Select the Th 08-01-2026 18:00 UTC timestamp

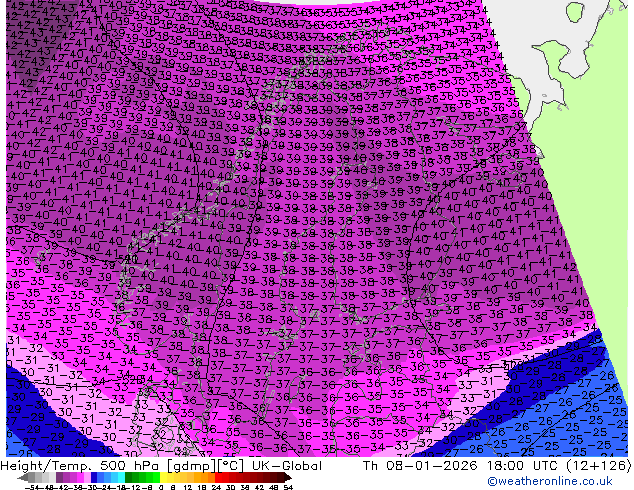[x=497, y=466]
